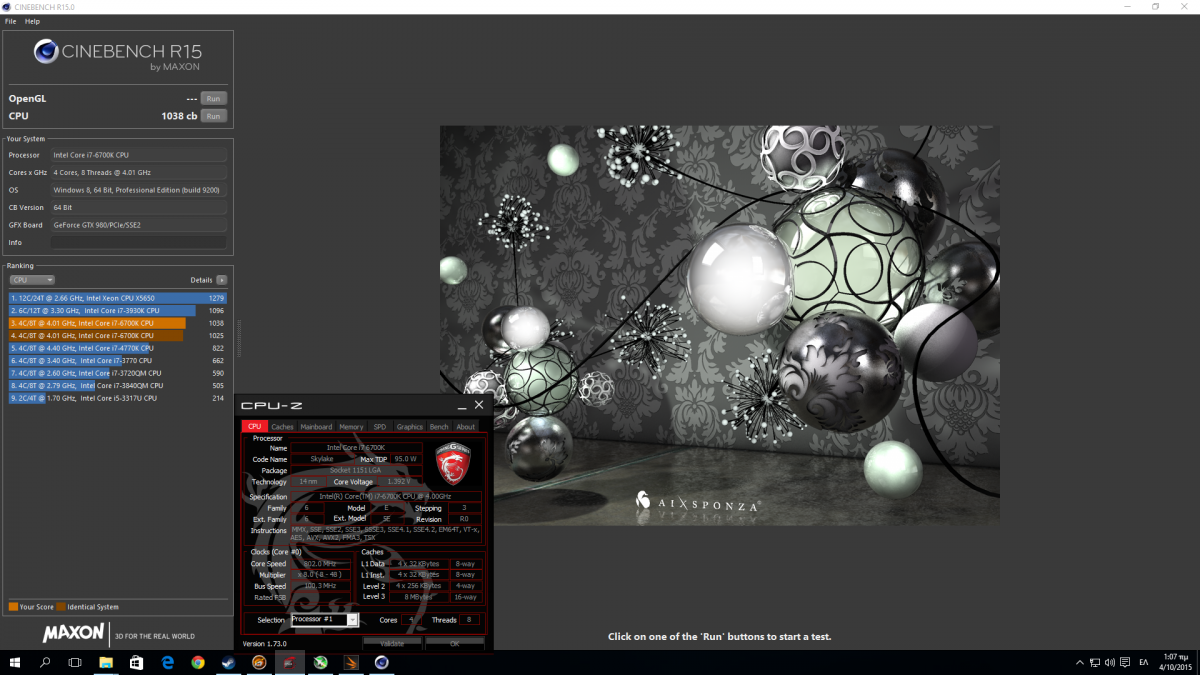Select ranking row i7-3770
Viewport: 1200px width, 675px height.
pos(118,360)
